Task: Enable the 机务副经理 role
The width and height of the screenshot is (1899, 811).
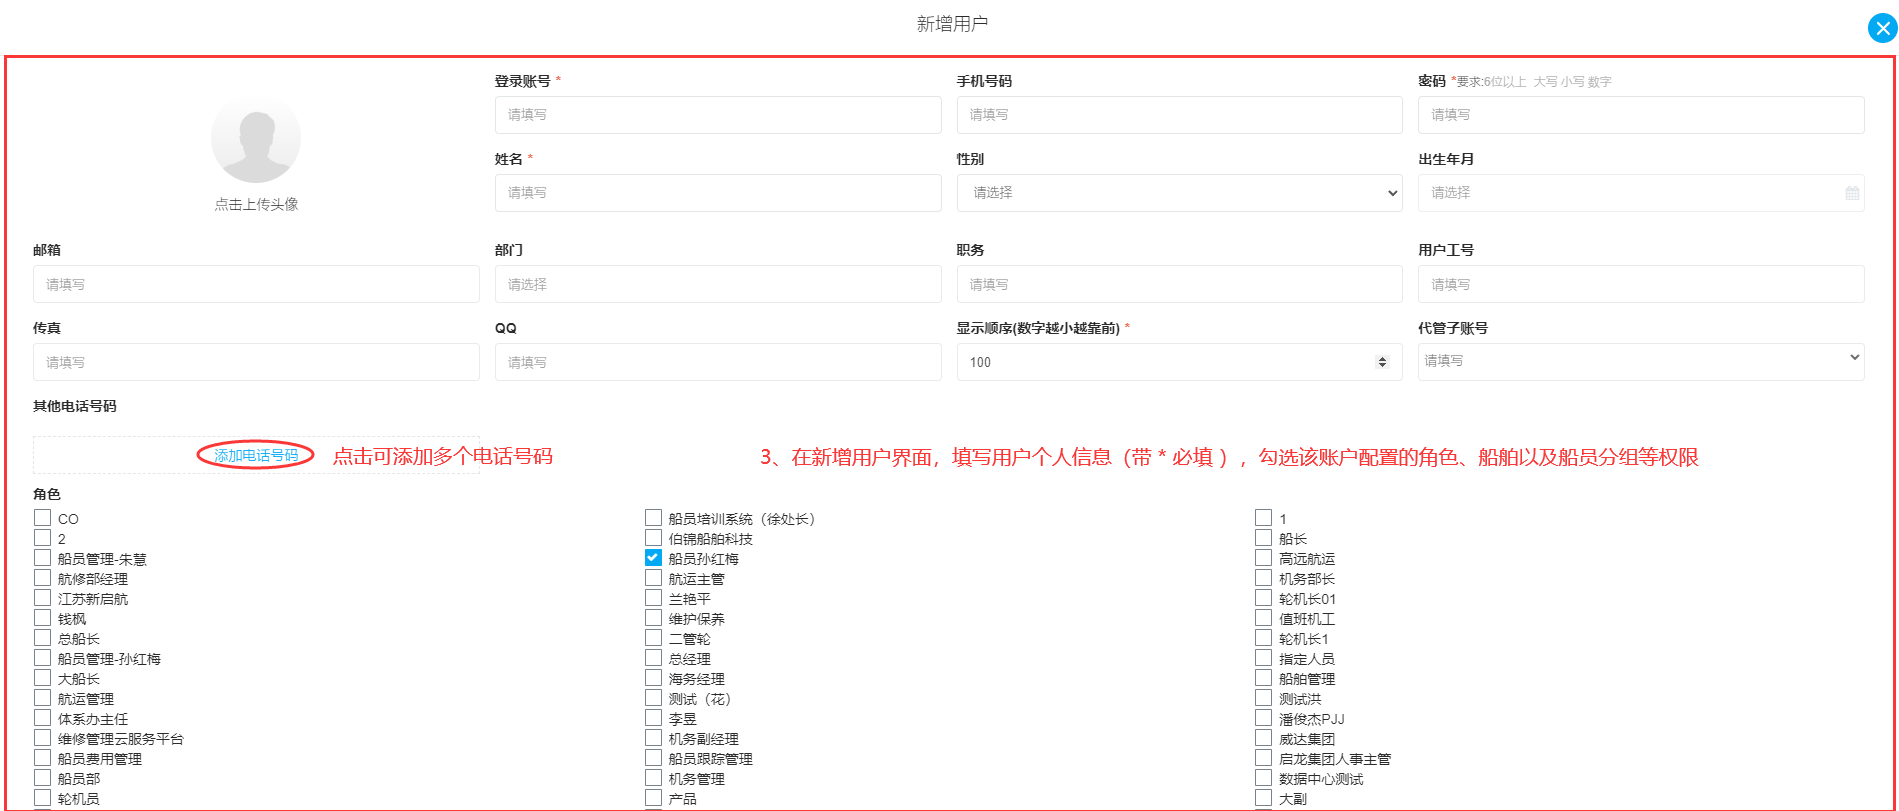Action: coord(653,738)
